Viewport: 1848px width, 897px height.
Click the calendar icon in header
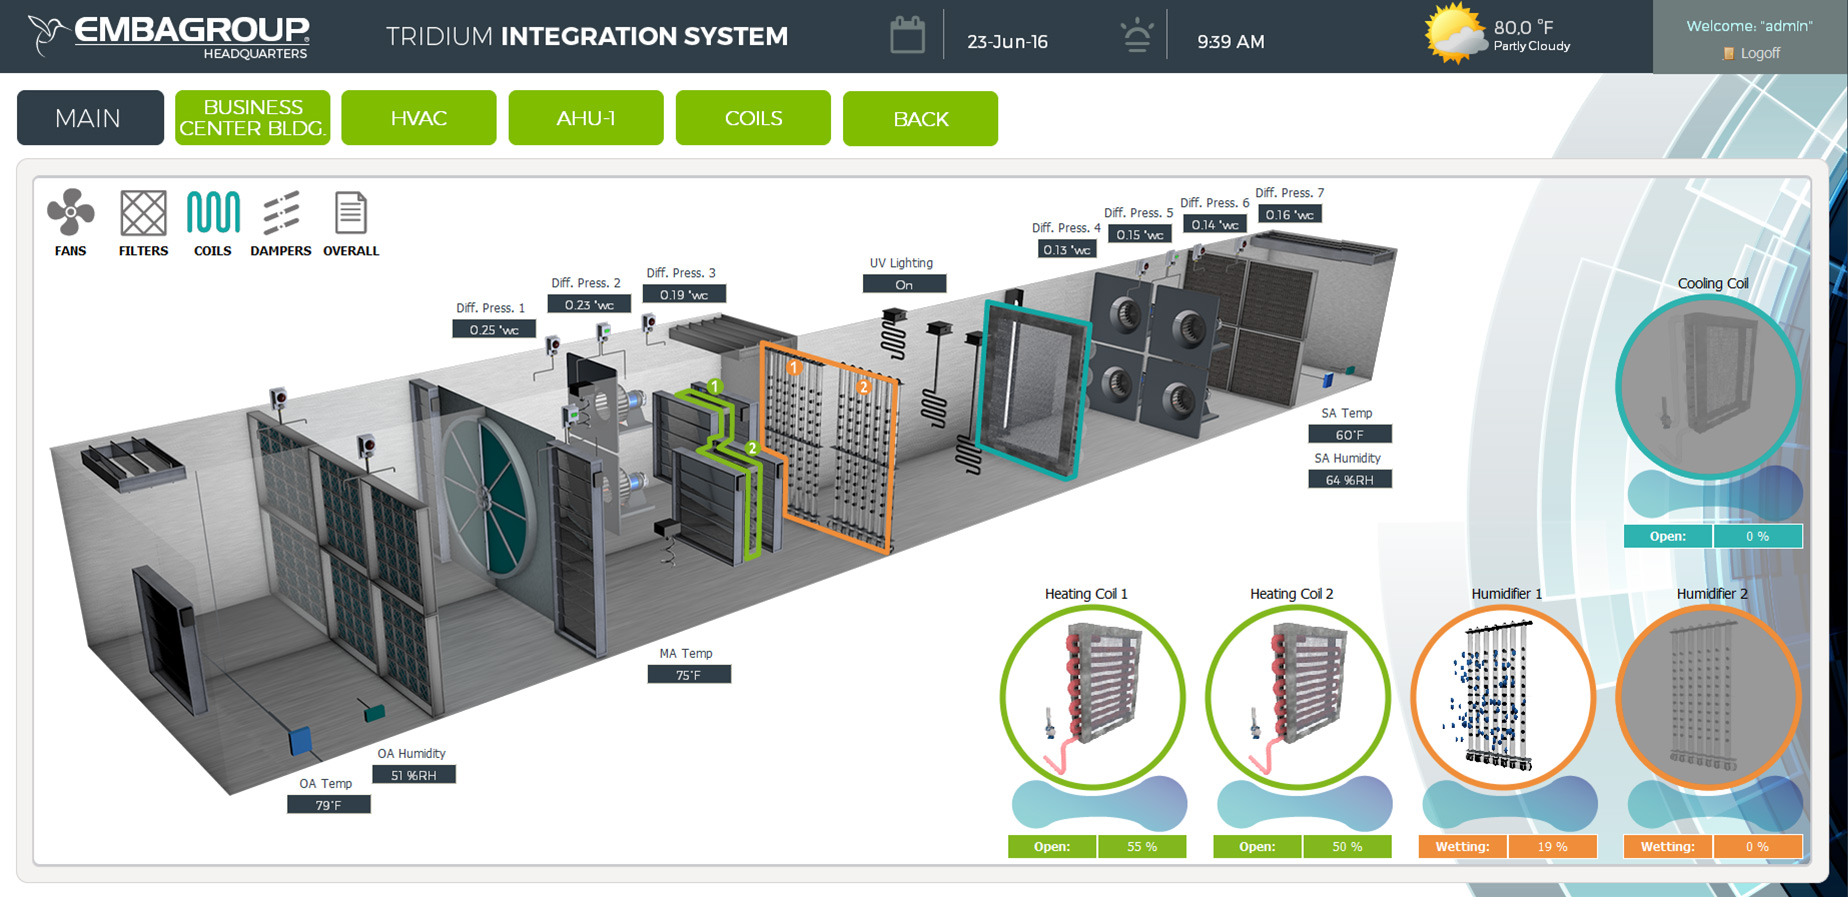[907, 36]
